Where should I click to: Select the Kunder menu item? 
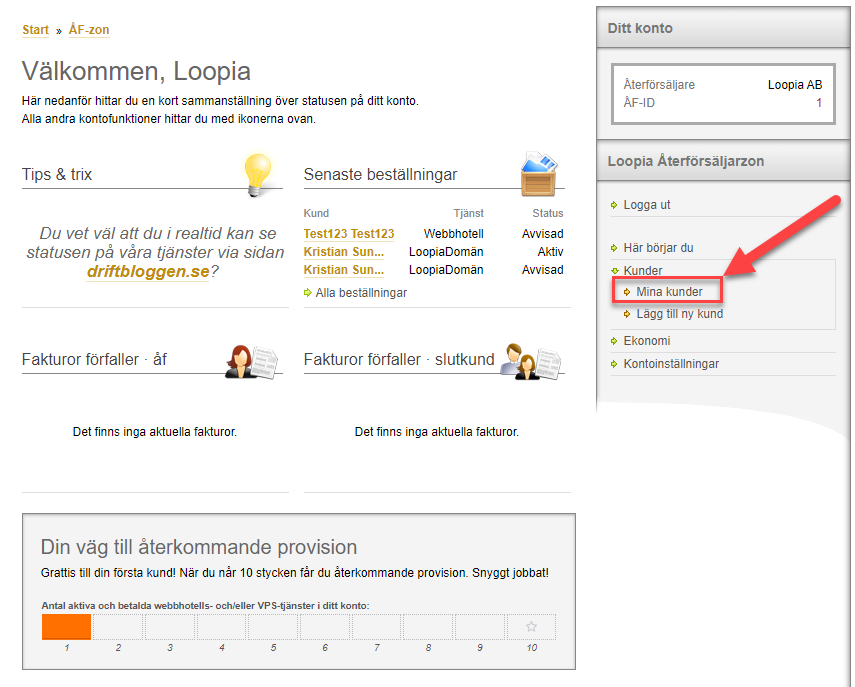point(643,271)
